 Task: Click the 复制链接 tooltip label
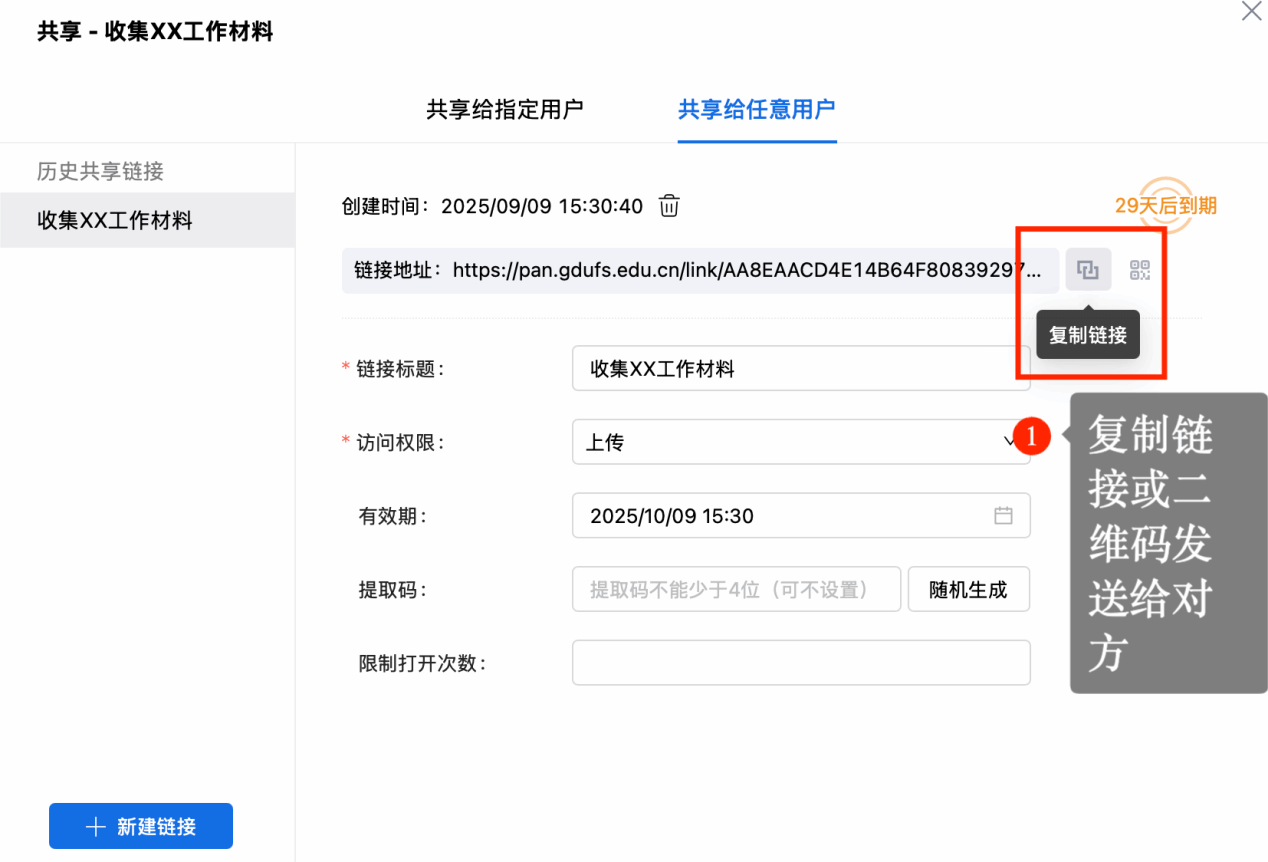(1087, 336)
